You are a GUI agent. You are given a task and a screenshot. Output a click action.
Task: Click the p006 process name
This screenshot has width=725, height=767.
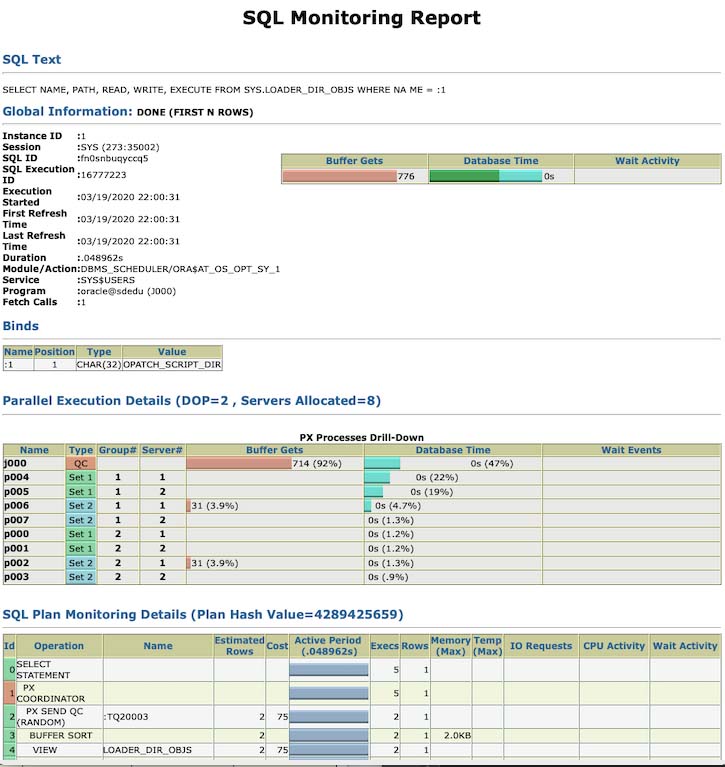17,506
